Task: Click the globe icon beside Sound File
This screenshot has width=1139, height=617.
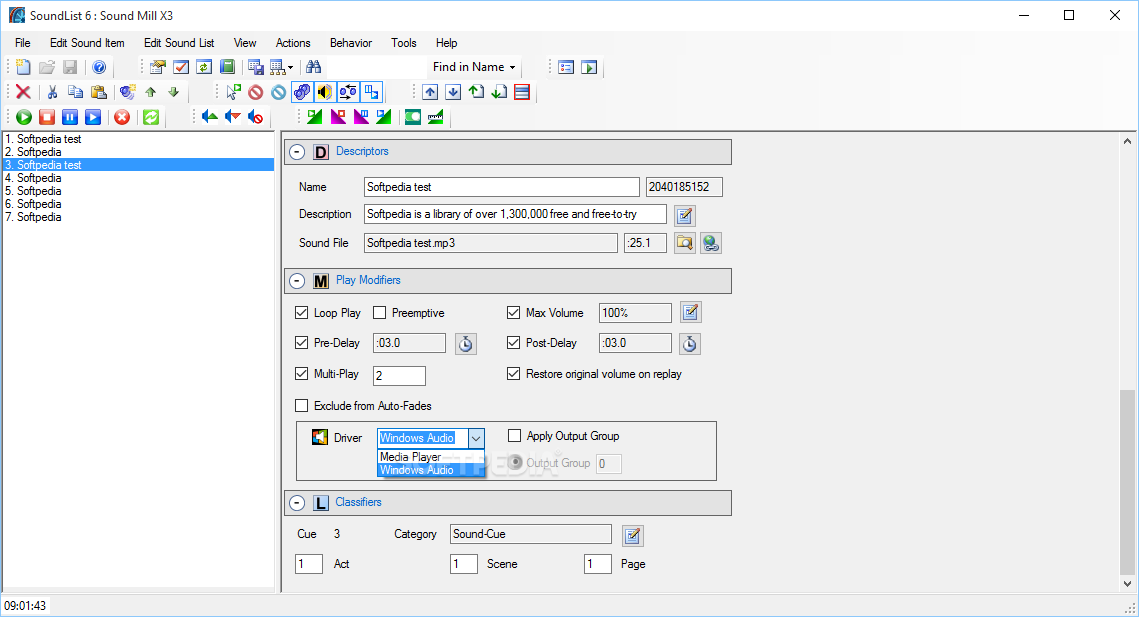Action: coord(710,243)
